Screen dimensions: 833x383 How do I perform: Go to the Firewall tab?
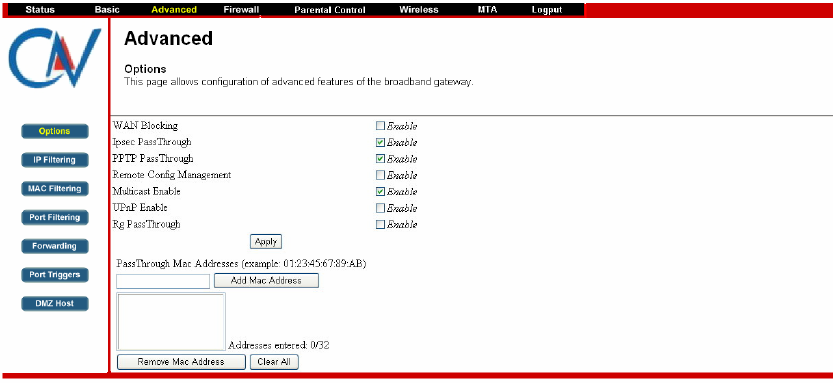[241, 10]
